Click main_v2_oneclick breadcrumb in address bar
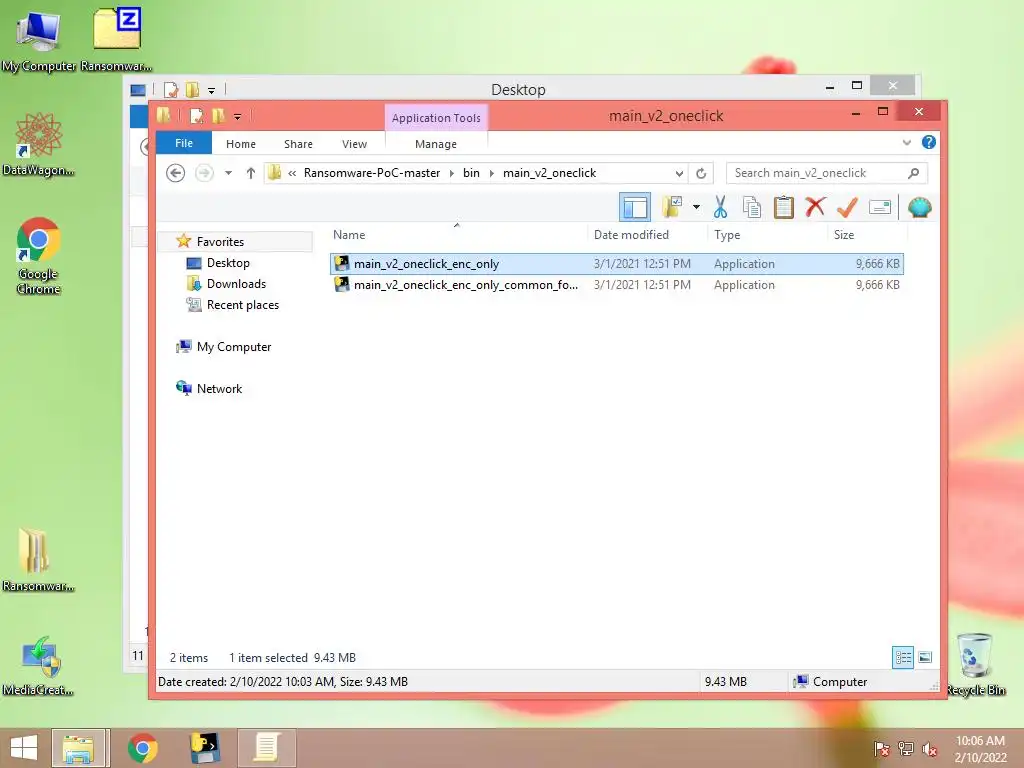This screenshot has height=768, width=1024. (549, 173)
